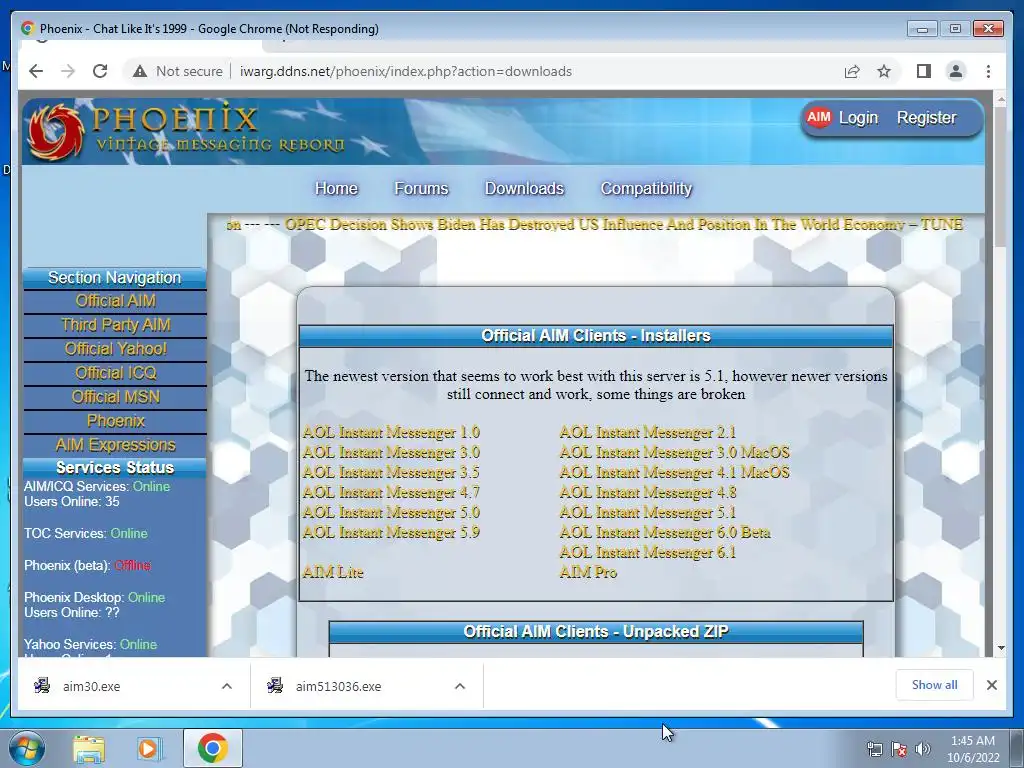This screenshot has width=1024, height=768.
Task: Reload the current page
Action: coord(100,71)
